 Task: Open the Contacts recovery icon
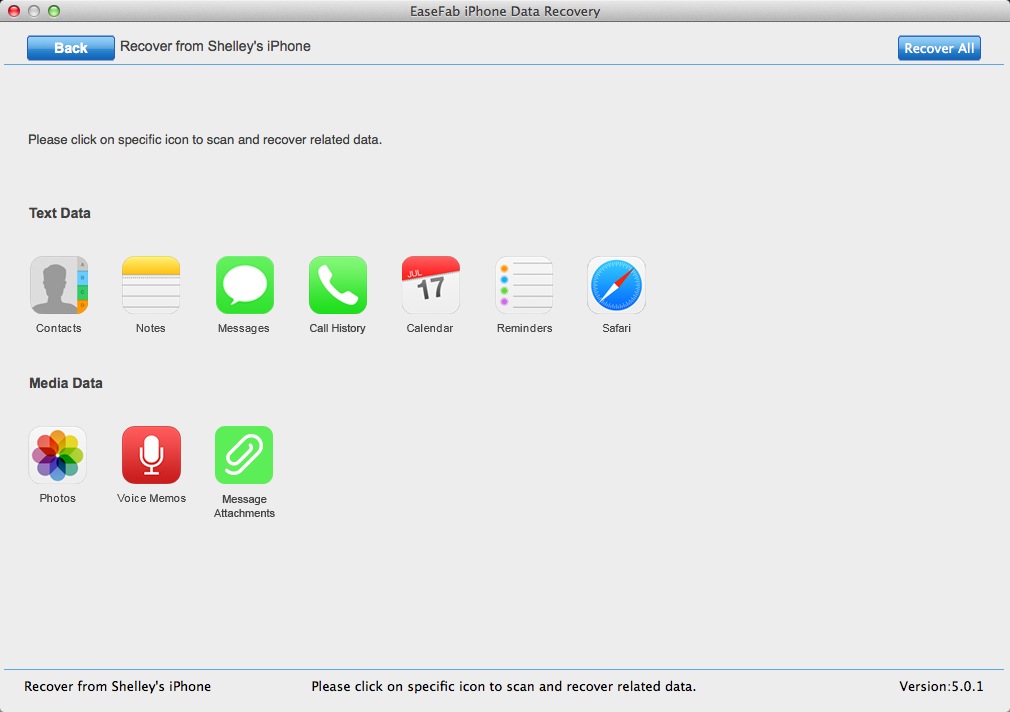coord(59,285)
